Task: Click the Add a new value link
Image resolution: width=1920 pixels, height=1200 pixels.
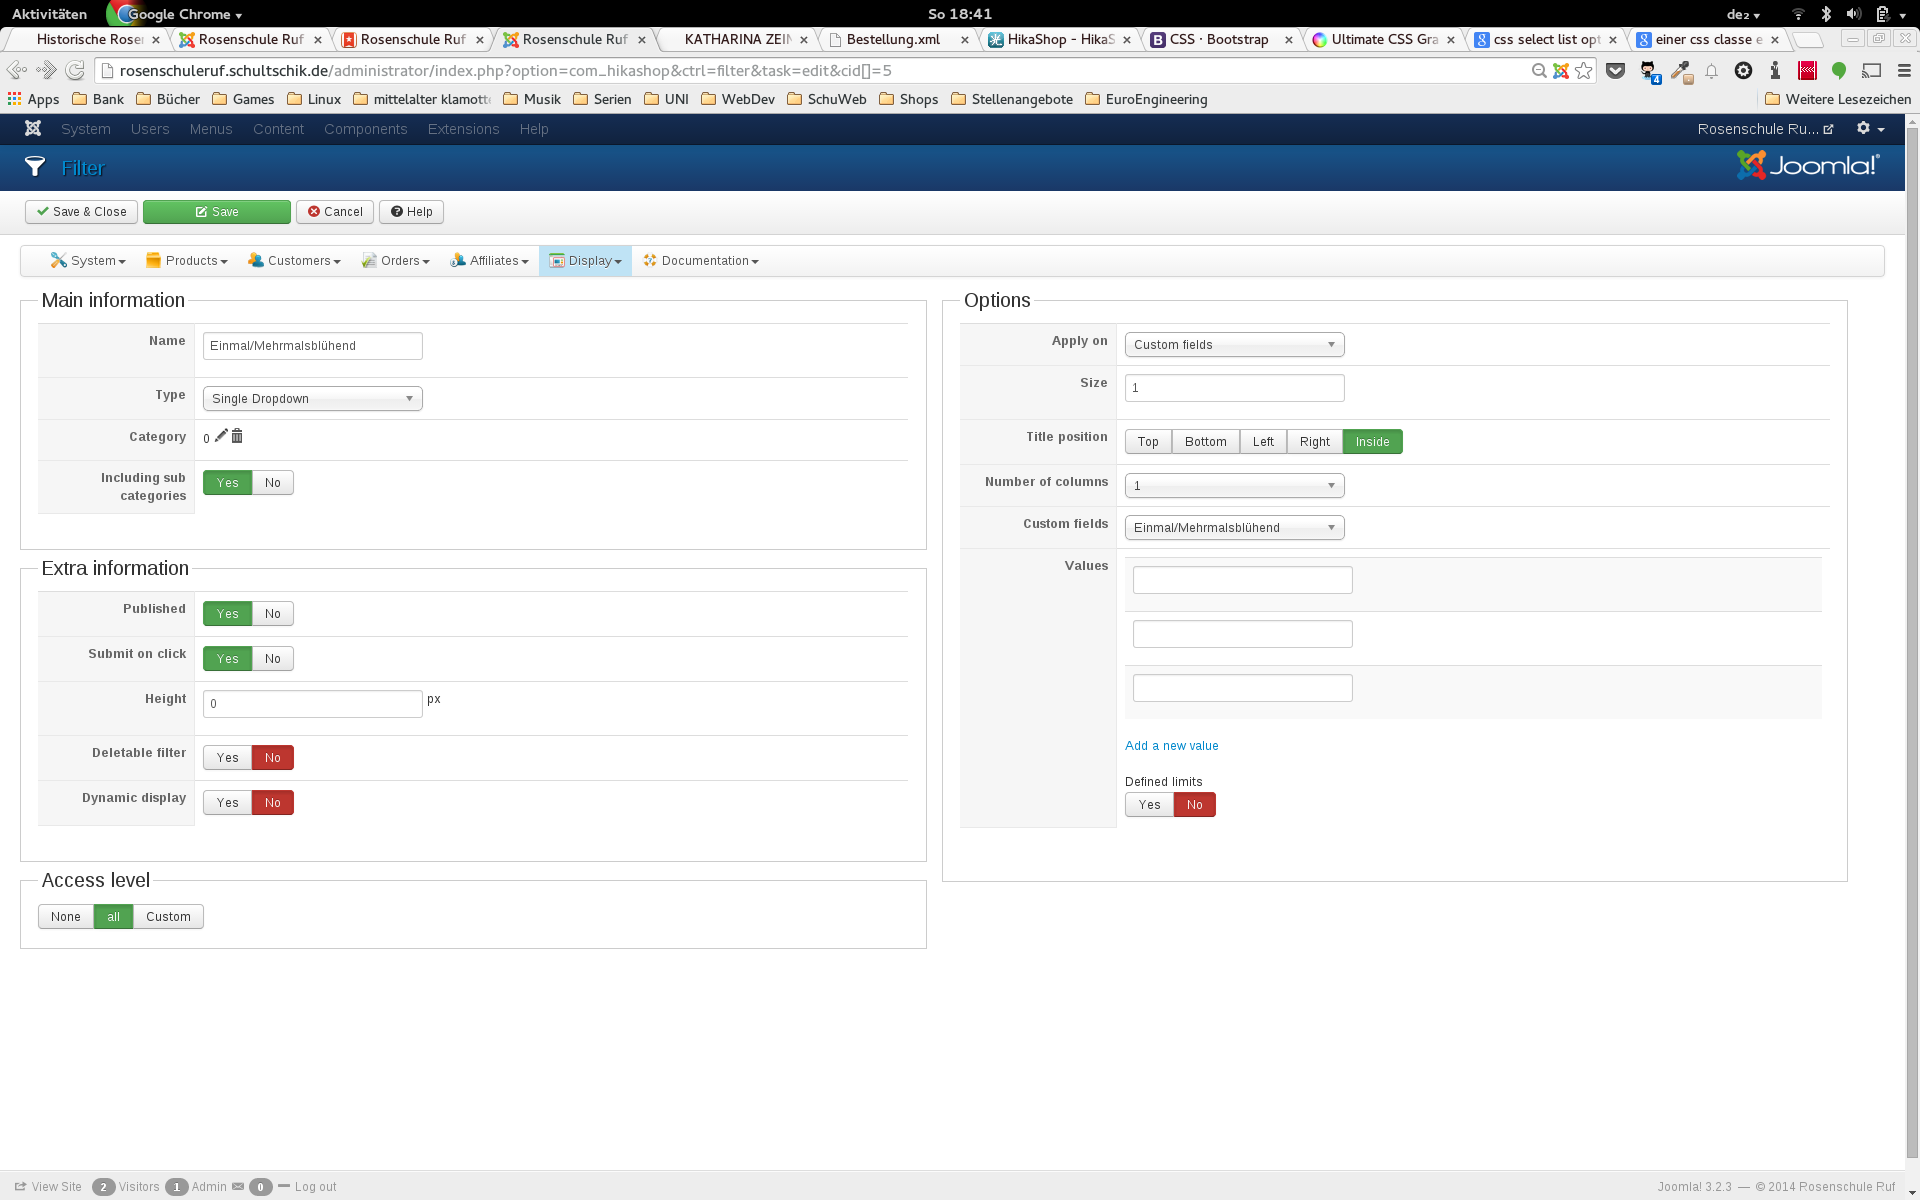Action: click(1171, 746)
